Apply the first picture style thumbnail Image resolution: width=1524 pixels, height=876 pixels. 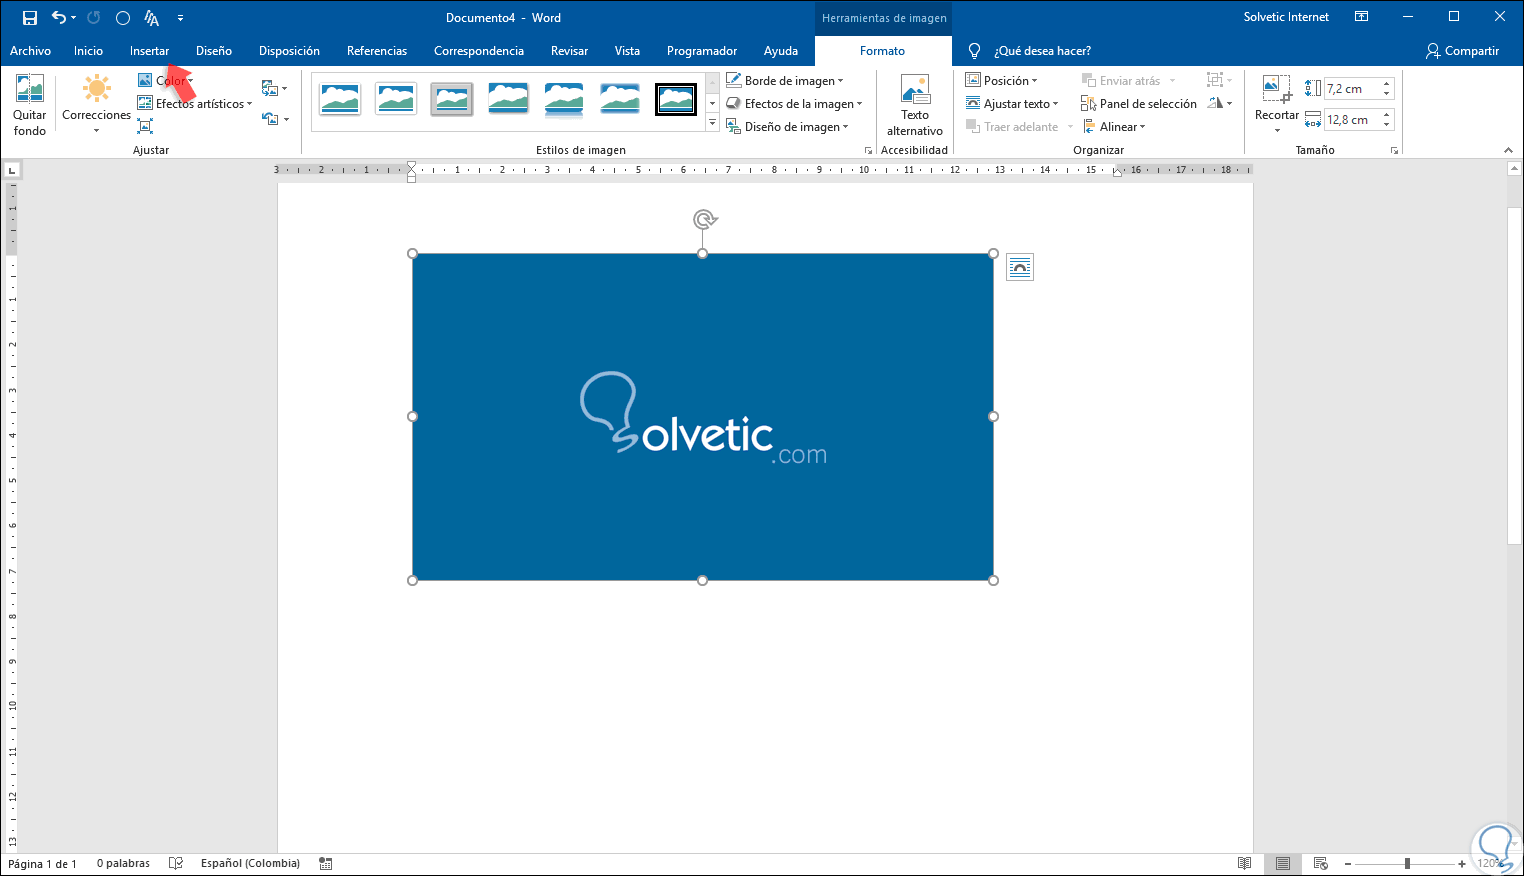coord(340,99)
